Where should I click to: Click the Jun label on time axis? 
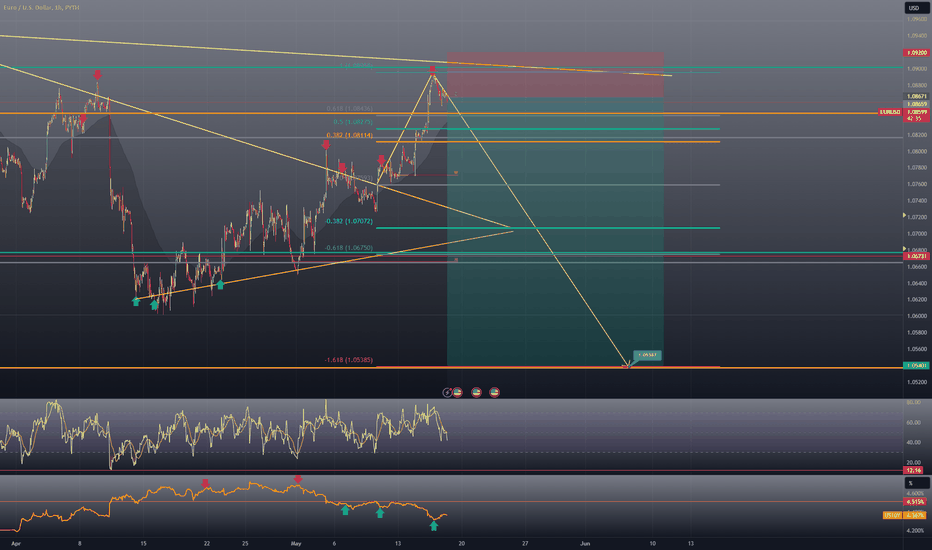(x=585, y=543)
